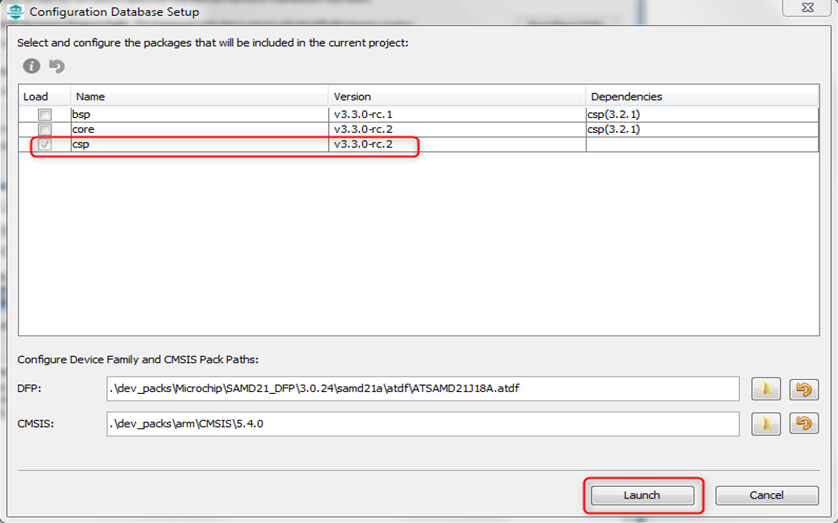
Task: Select the core package name in table
Action: [x=83, y=130]
